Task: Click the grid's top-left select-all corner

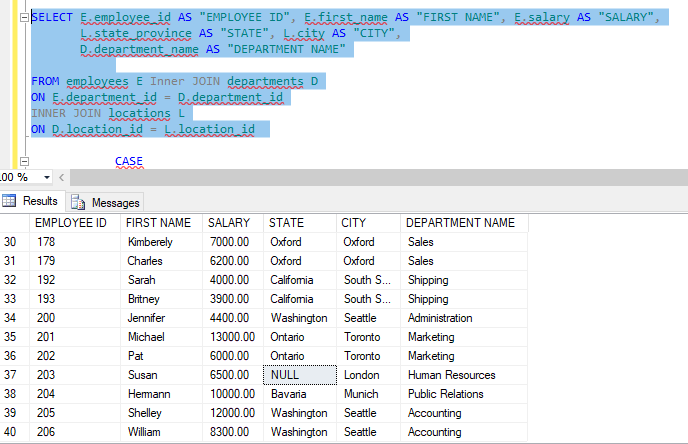Action: (x=14, y=223)
